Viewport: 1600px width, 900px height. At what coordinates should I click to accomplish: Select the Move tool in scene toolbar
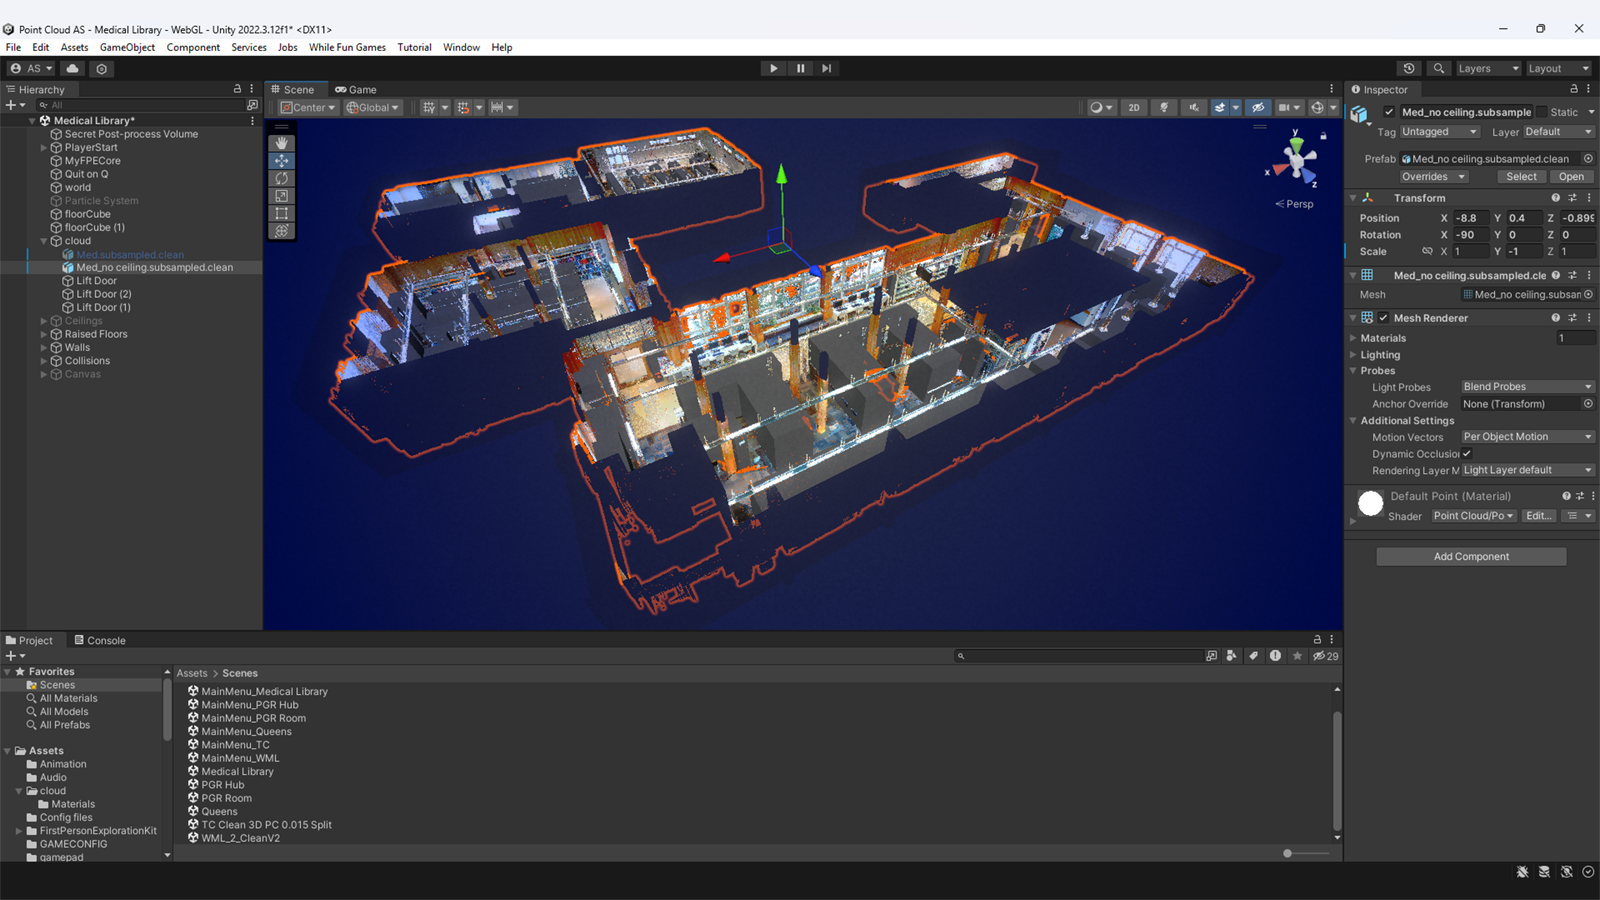(282, 160)
